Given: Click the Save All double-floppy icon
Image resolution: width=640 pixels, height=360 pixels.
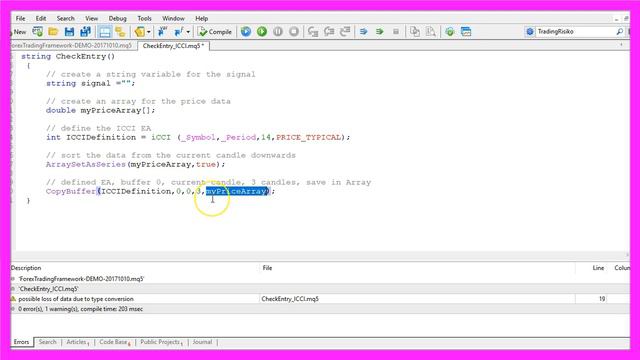Looking at the screenshot, I should 85,31.
